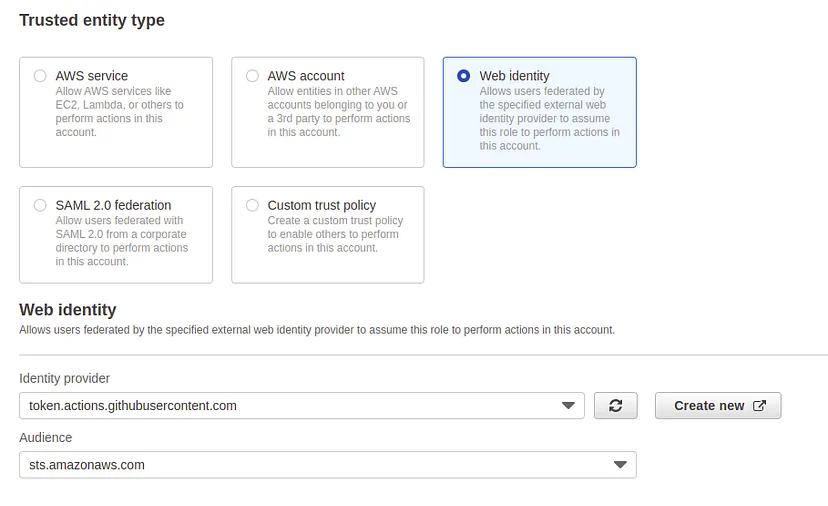Select the AWS service radio button

tap(40, 76)
